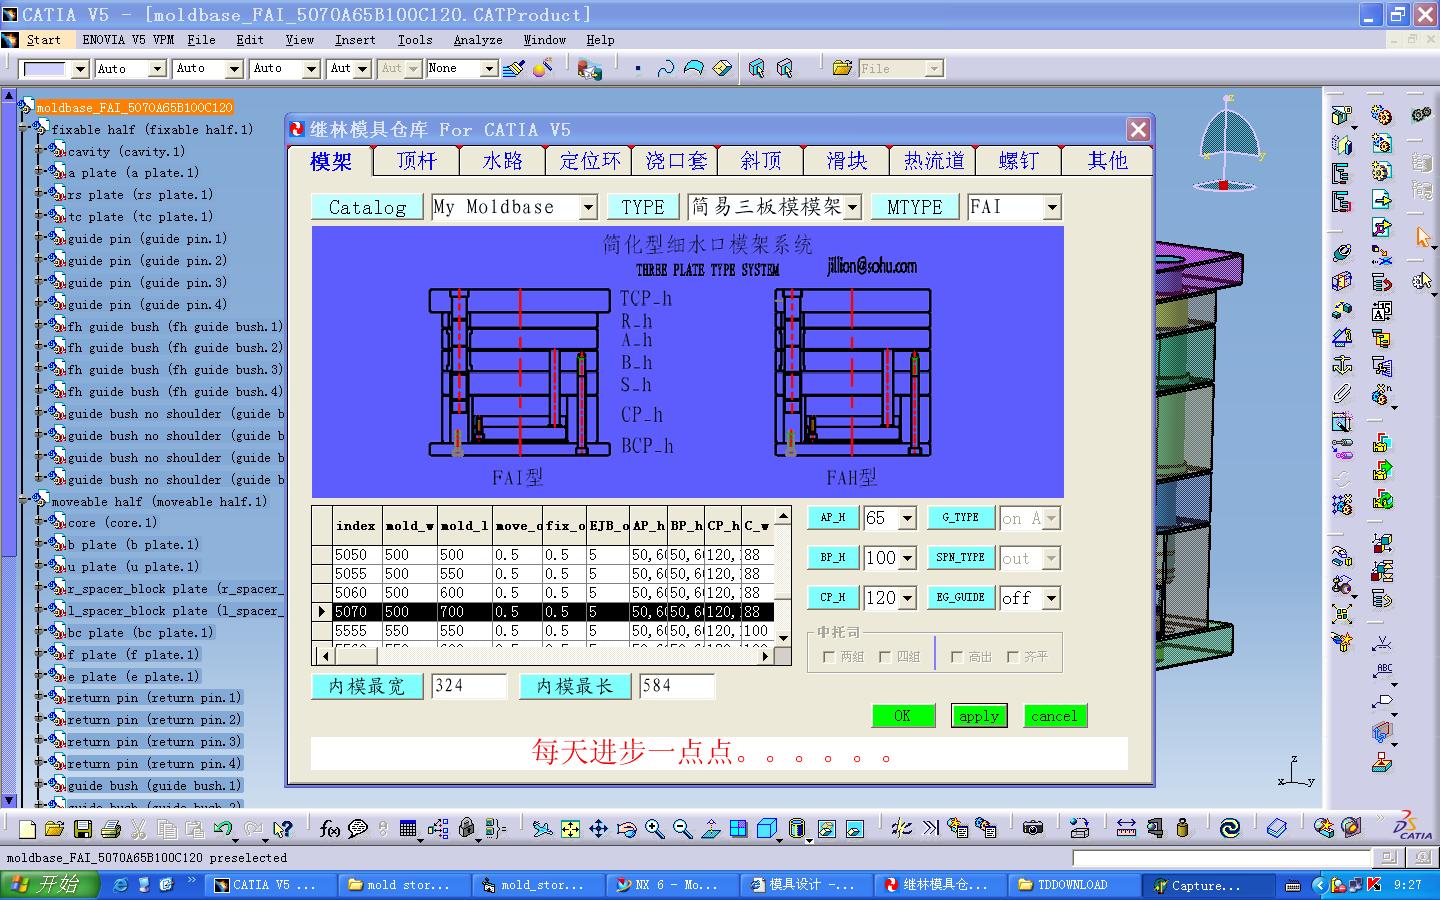Undo the last action
The width and height of the screenshot is (1440, 900).
222,828
